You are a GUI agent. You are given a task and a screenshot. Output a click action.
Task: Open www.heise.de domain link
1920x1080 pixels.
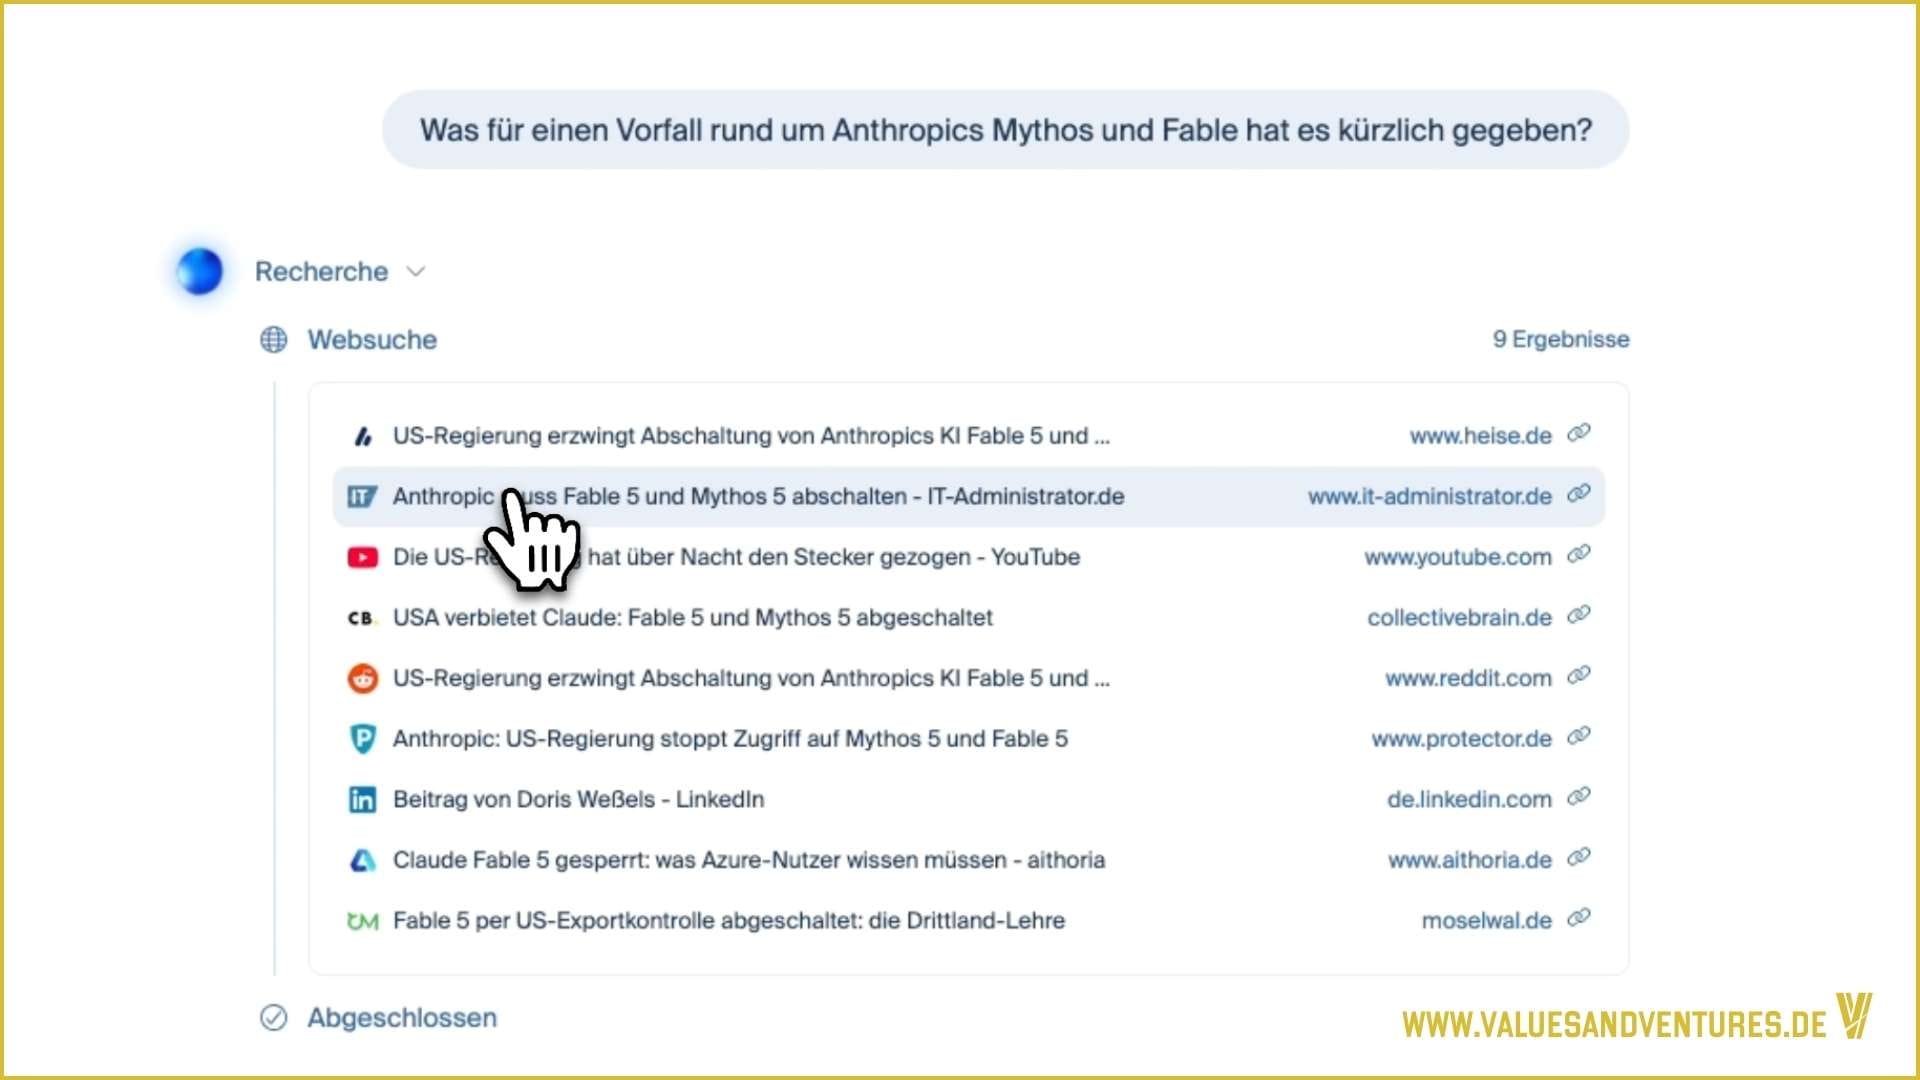click(x=1480, y=436)
